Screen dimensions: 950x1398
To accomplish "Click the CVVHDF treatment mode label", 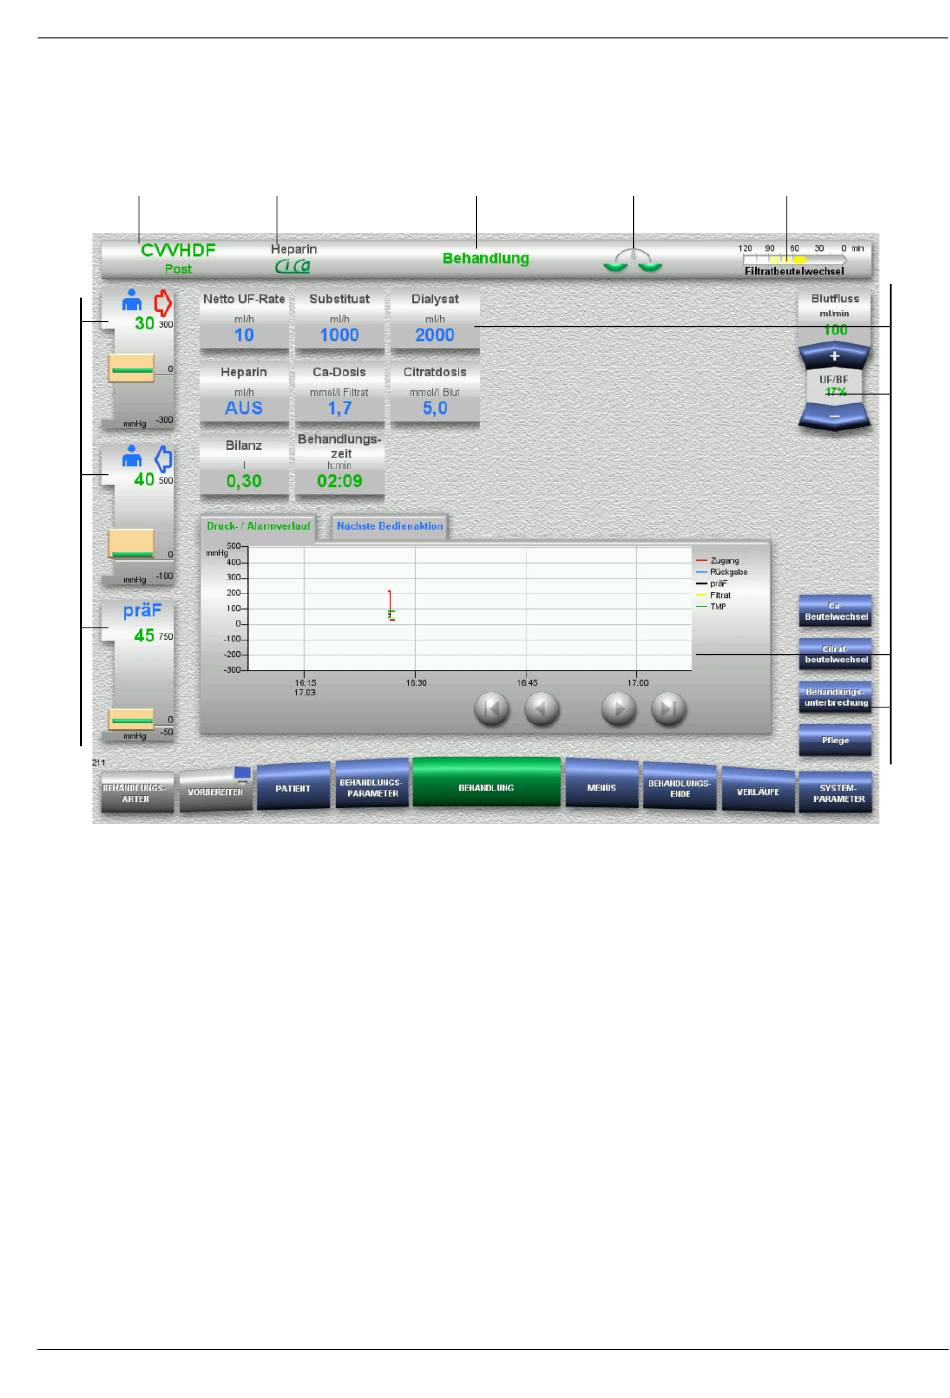I will 178,250.
